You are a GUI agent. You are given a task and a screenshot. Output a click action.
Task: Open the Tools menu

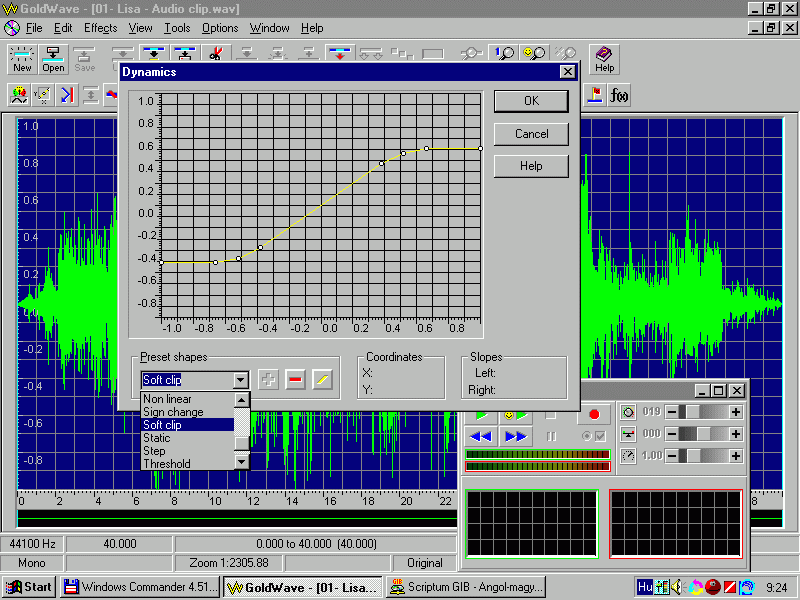point(177,28)
